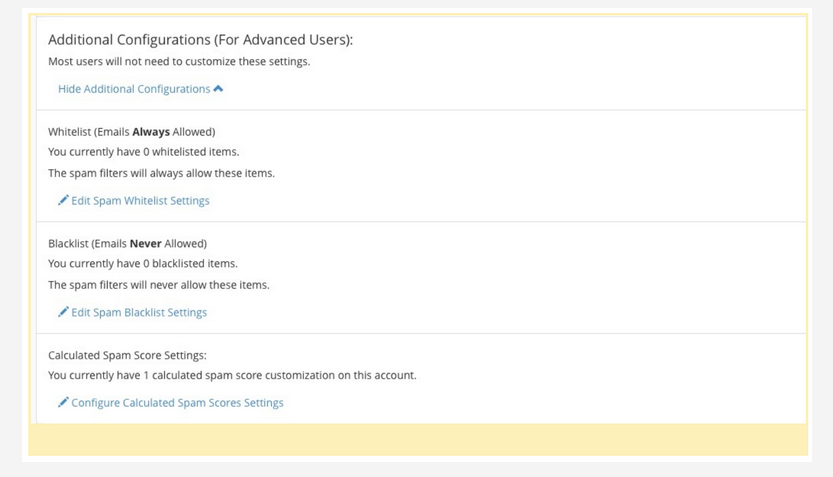Image resolution: width=833 pixels, height=477 pixels.
Task: Click the pencil icon beside Edit Spam Whitelist Settings
Action: coord(63,200)
